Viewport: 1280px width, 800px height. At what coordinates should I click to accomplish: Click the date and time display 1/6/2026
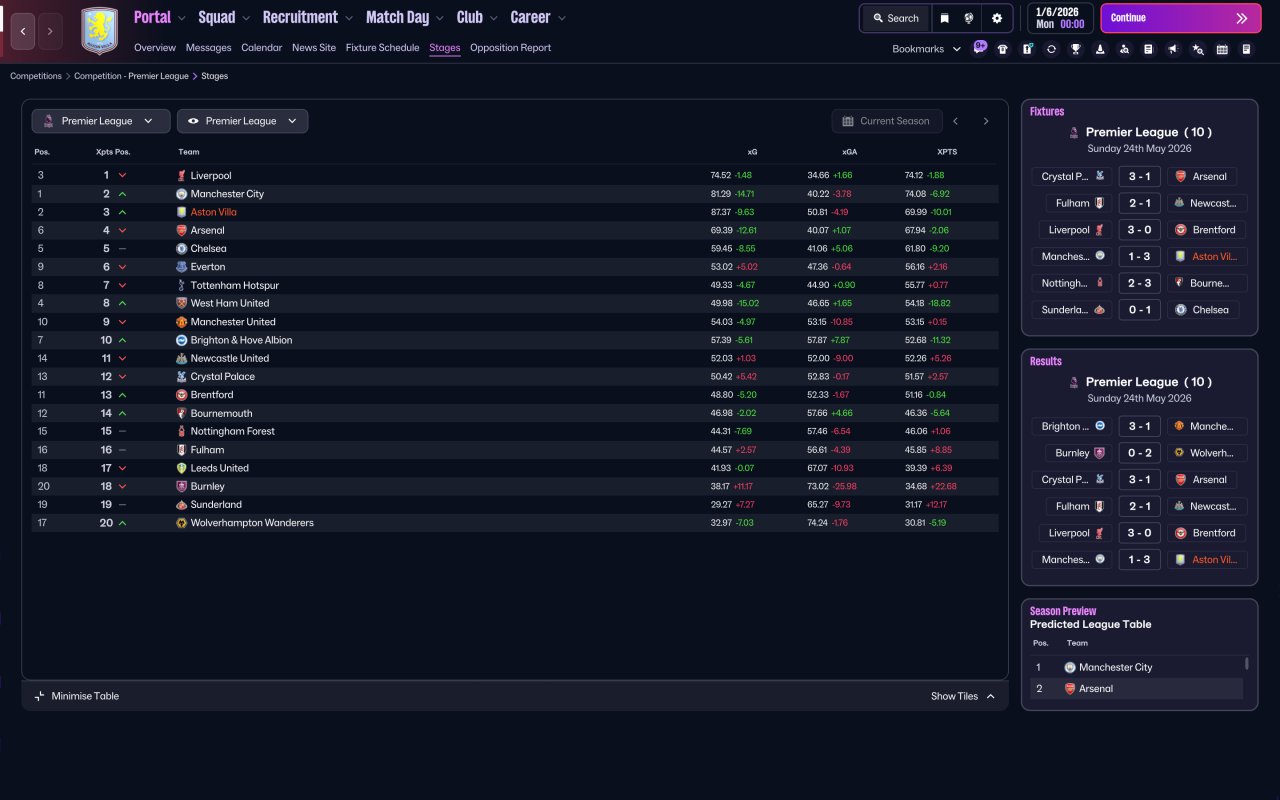point(1060,18)
